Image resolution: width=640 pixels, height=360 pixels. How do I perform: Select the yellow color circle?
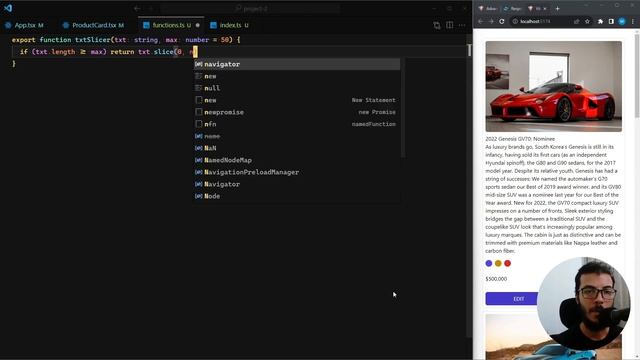(498, 263)
